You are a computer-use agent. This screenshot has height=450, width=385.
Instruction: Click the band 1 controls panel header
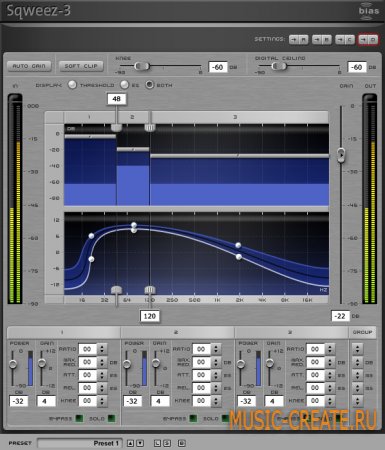pyautogui.click(x=63, y=332)
